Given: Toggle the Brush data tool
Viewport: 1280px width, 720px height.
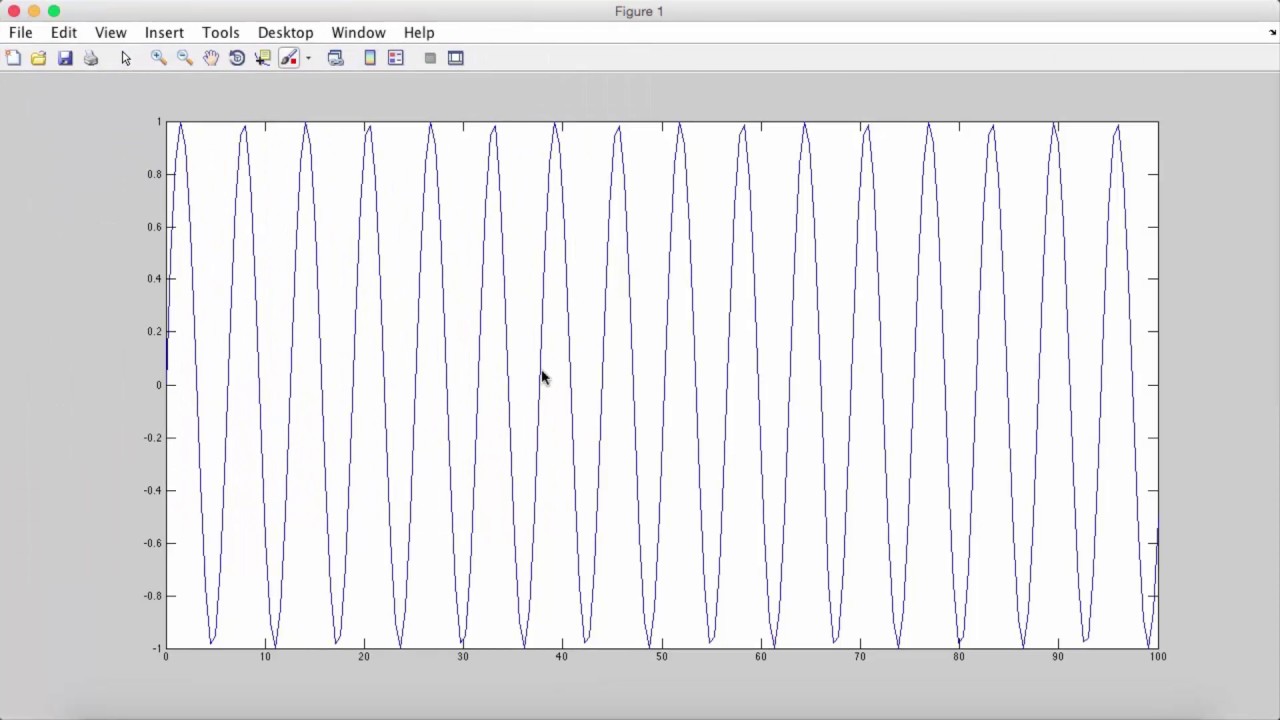Looking at the screenshot, I should click(x=289, y=58).
